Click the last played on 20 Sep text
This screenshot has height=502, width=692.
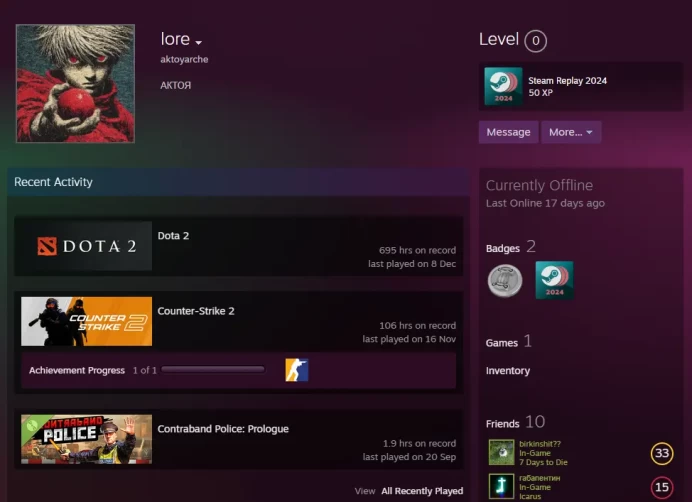pyautogui.click(x=409, y=457)
